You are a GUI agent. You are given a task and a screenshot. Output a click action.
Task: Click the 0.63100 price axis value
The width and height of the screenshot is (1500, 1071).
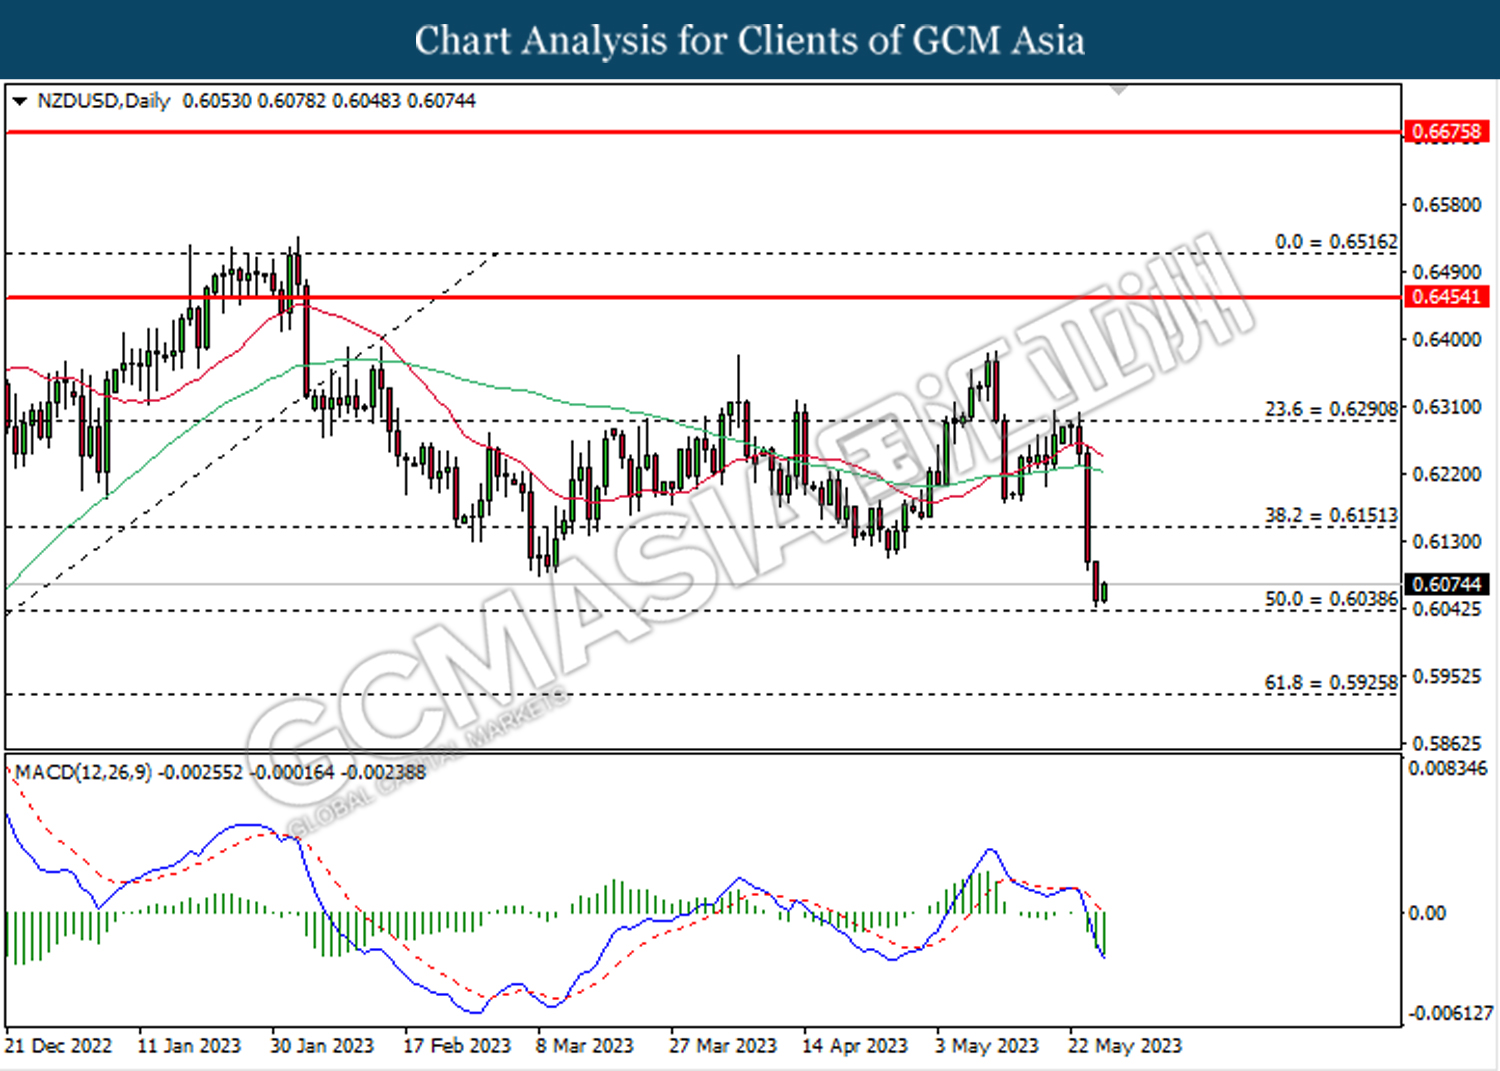click(x=1446, y=407)
